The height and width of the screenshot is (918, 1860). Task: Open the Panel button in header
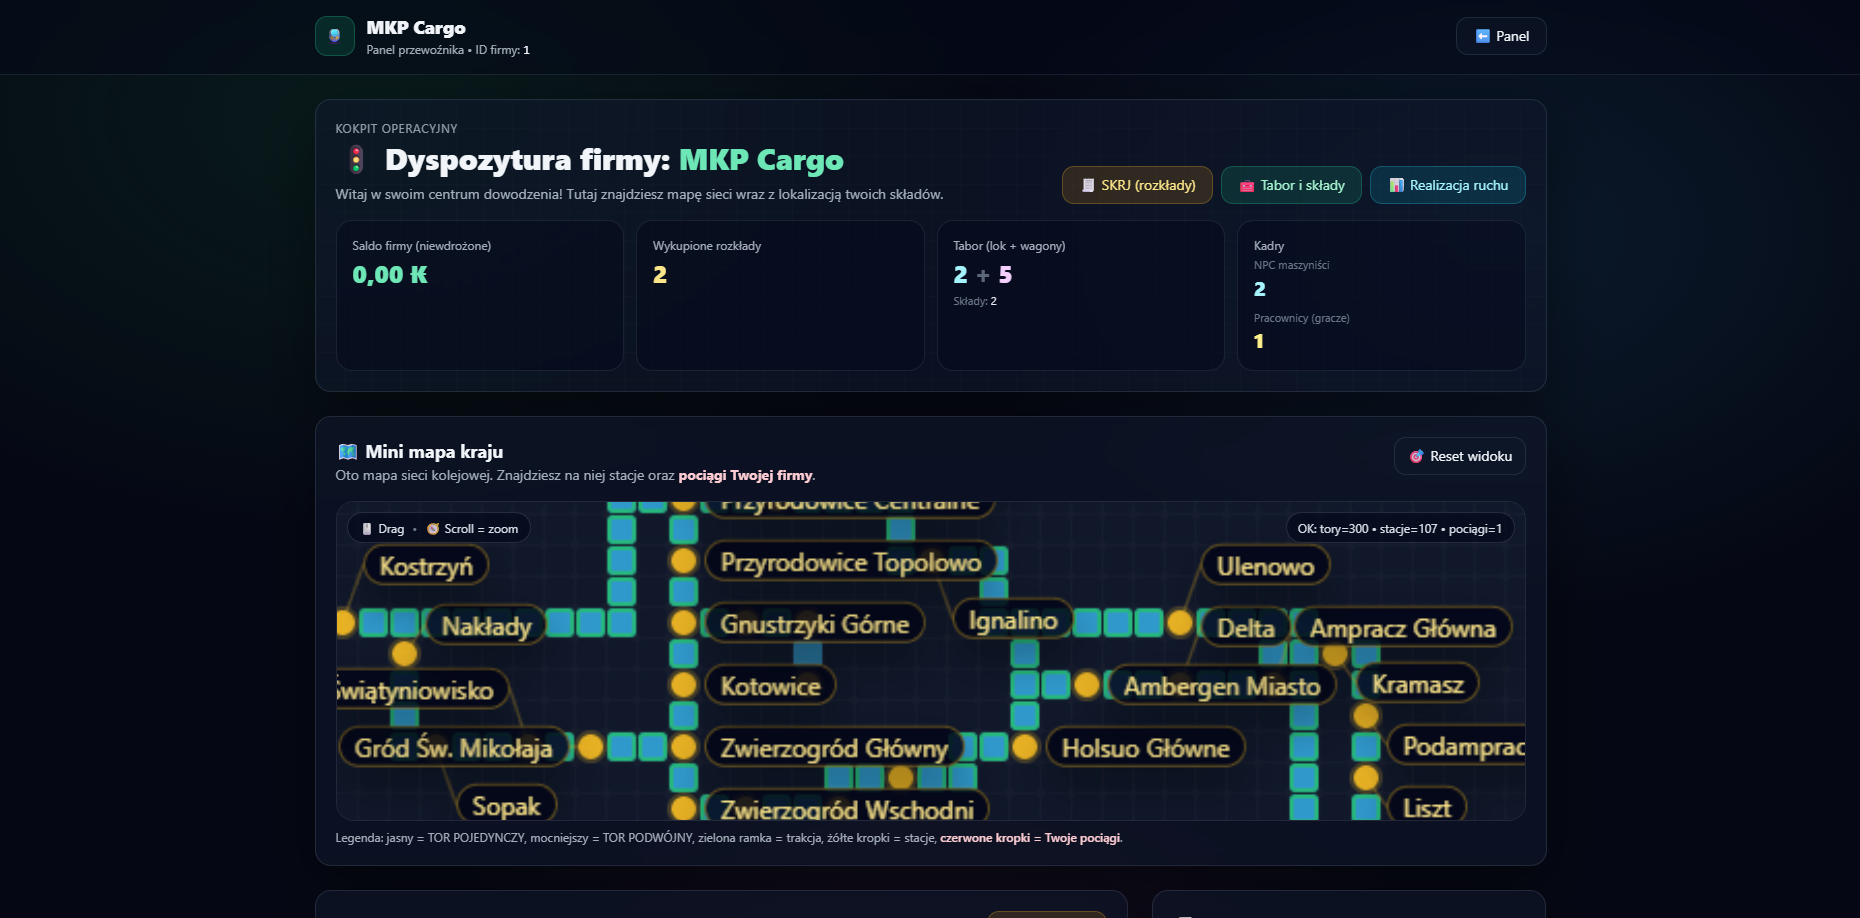pyautogui.click(x=1501, y=36)
